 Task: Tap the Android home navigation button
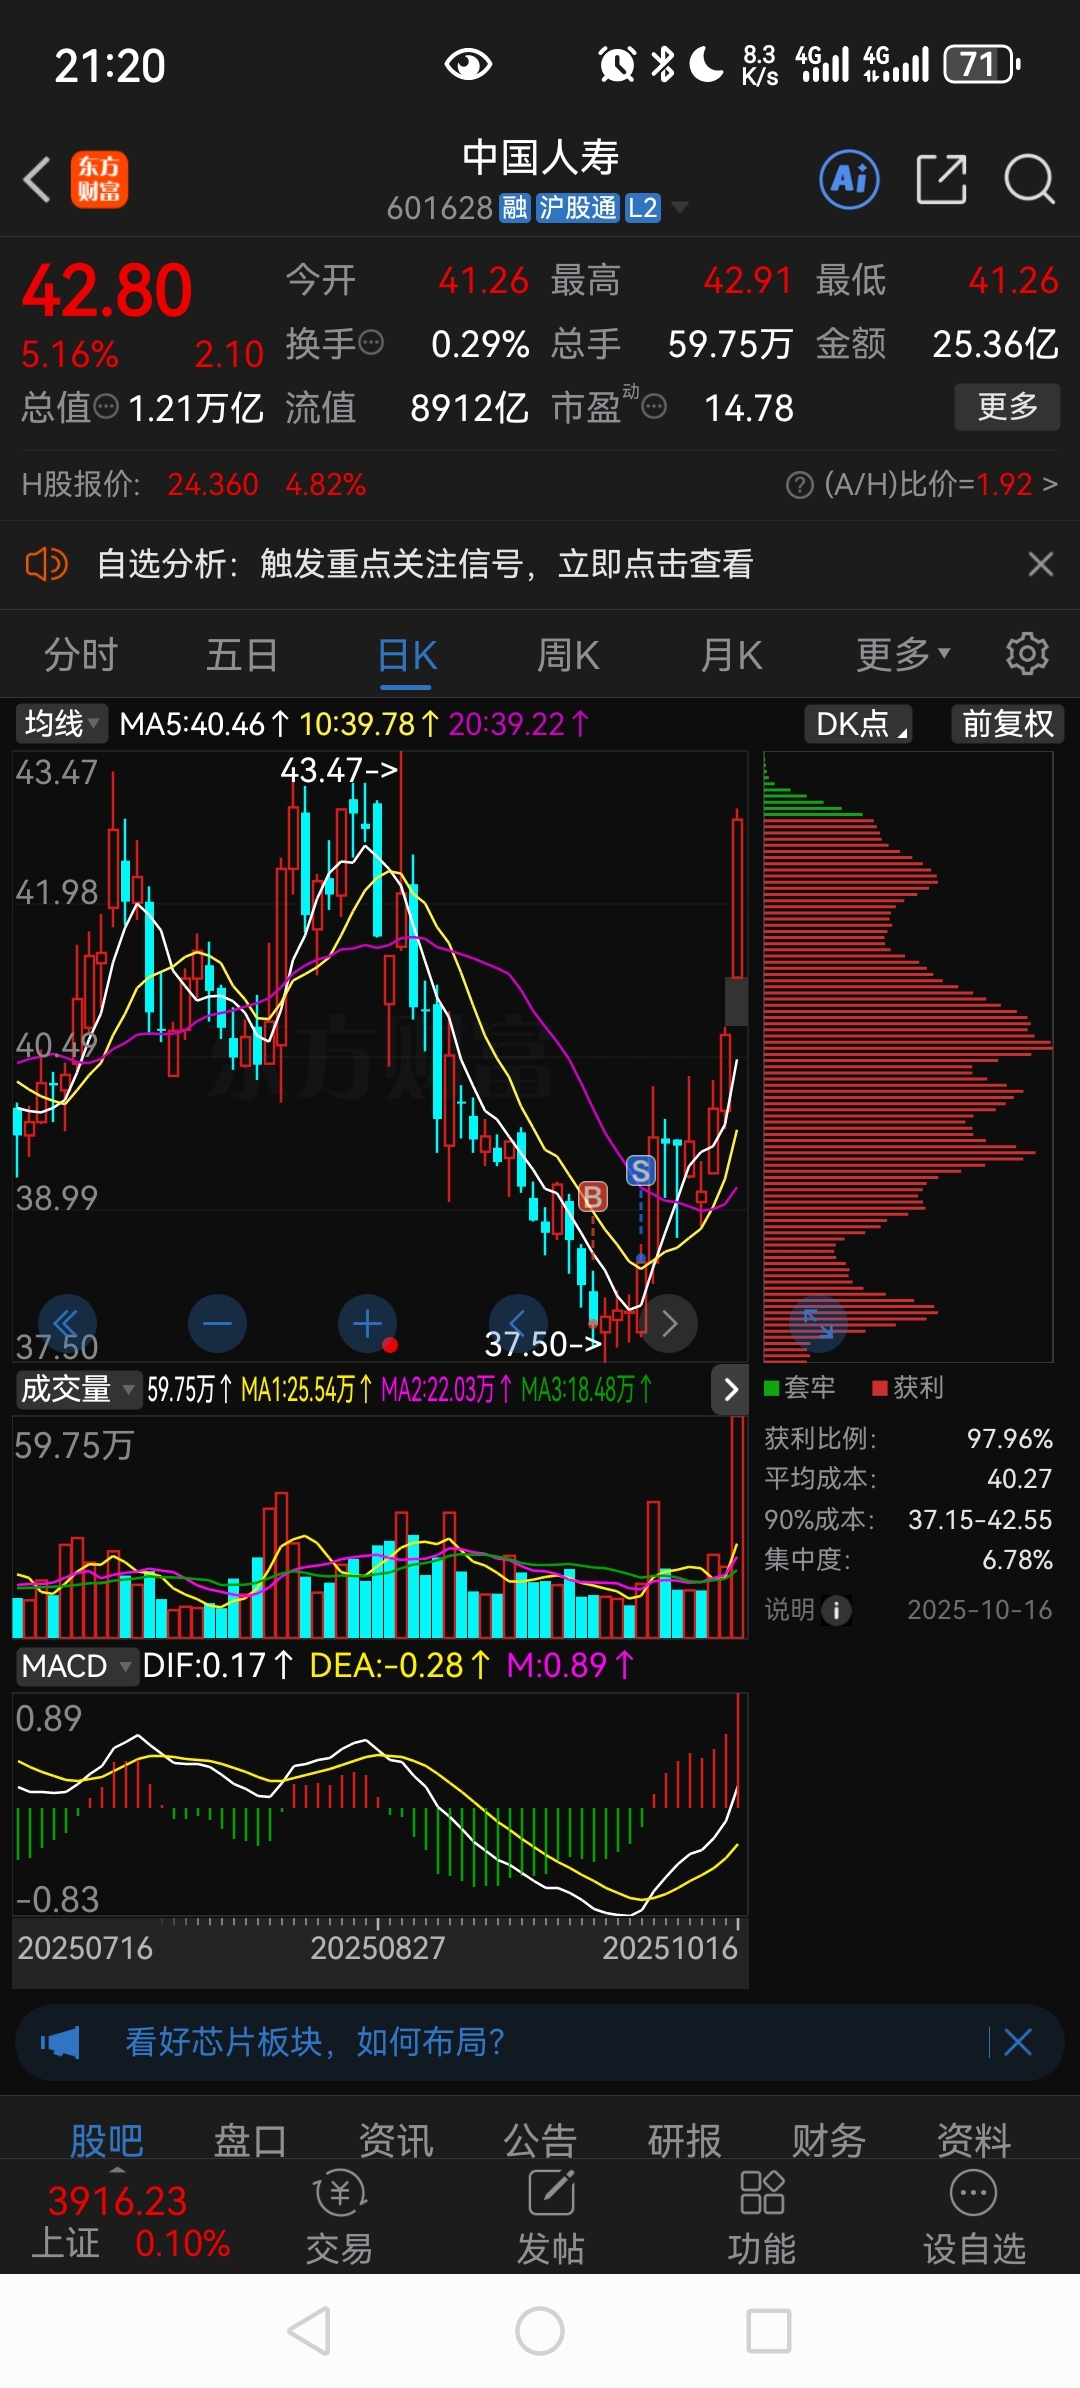point(540,2331)
